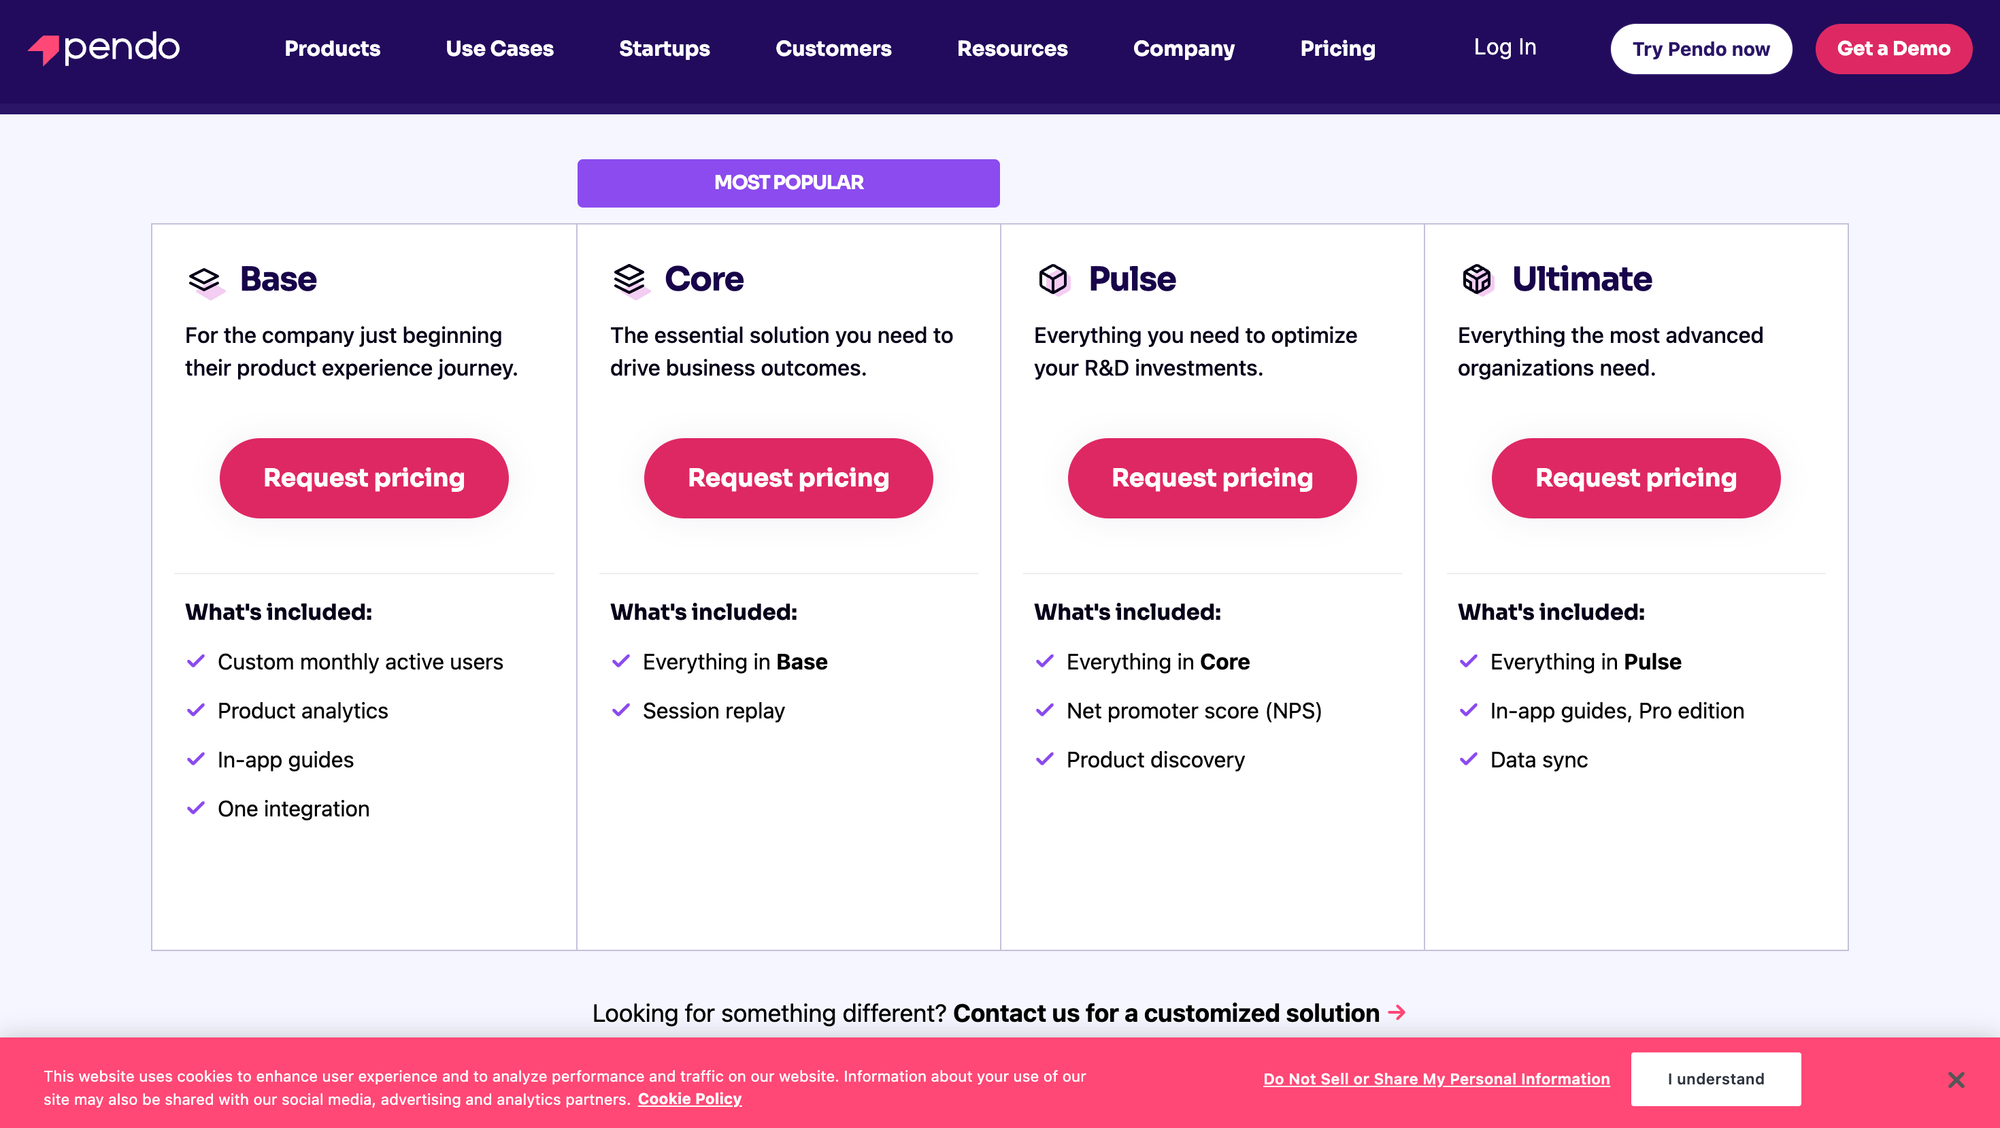
Task: Click the Get a Demo button
Action: 1894,49
